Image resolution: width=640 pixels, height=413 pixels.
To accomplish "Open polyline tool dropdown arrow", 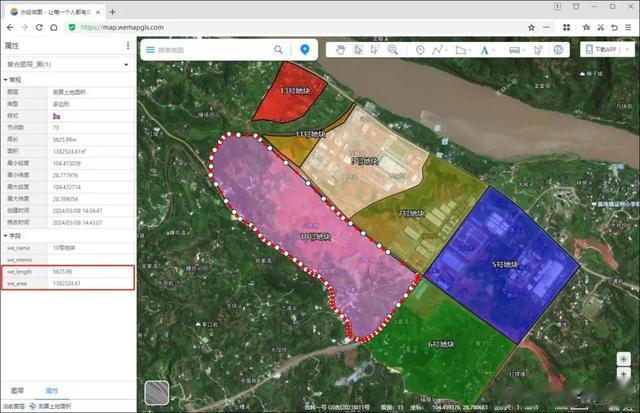I will click(447, 50).
